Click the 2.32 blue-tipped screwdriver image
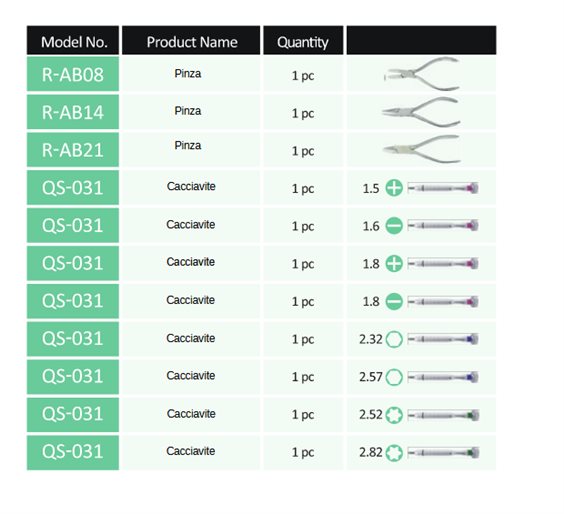564x514 pixels. coord(443,339)
